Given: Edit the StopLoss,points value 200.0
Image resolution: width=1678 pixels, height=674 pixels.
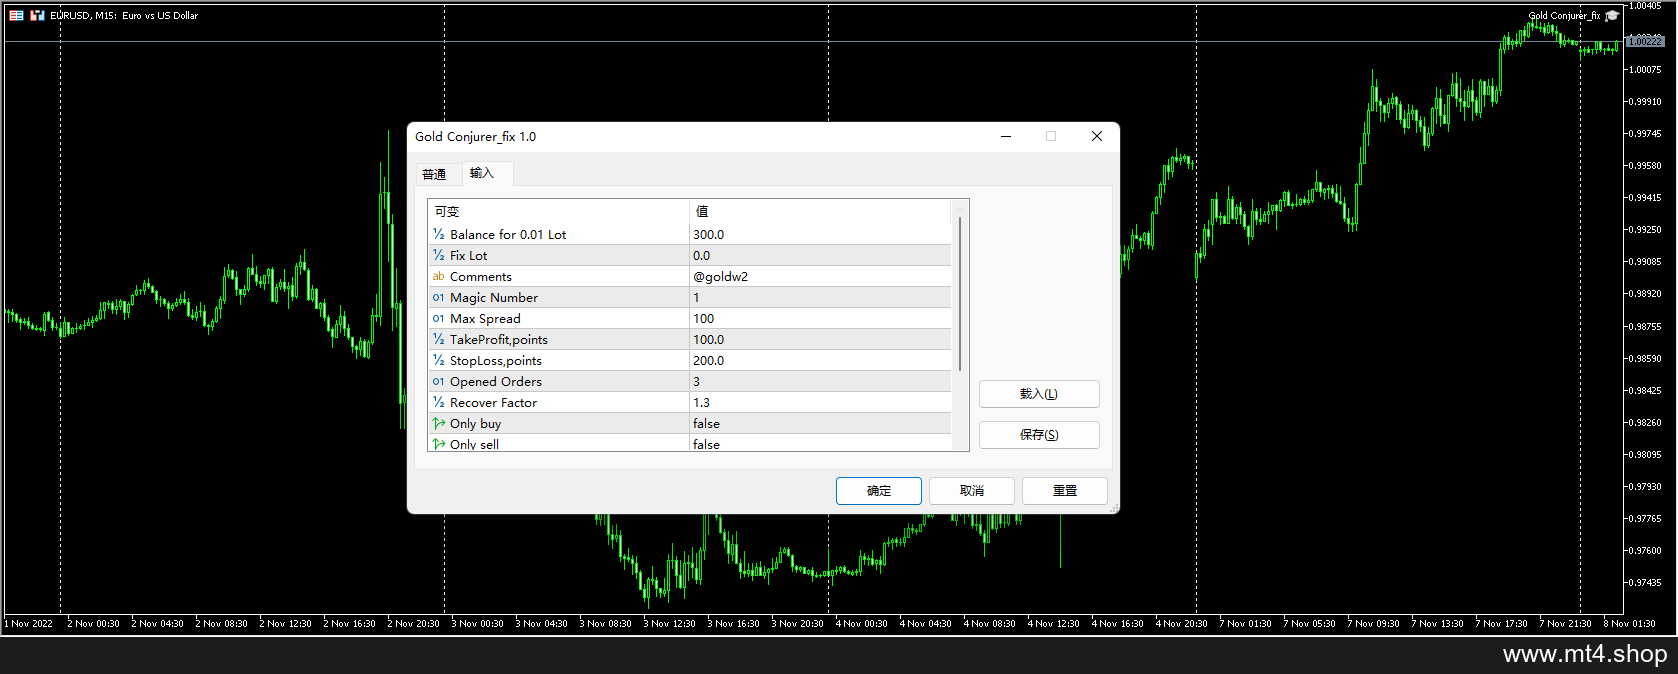Looking at the screenshot, I should pyautogui.click(x=820, y=360).
